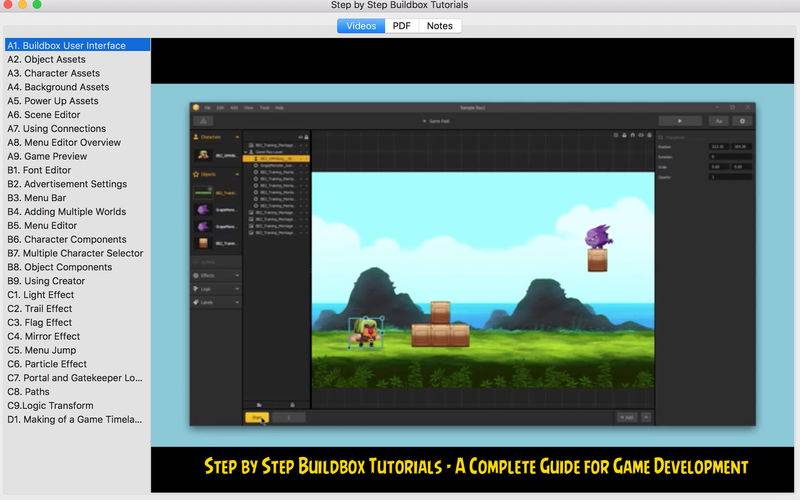Select C1. Light Effect tutorial
Screen dimensions: 800x500
(78, 294)
